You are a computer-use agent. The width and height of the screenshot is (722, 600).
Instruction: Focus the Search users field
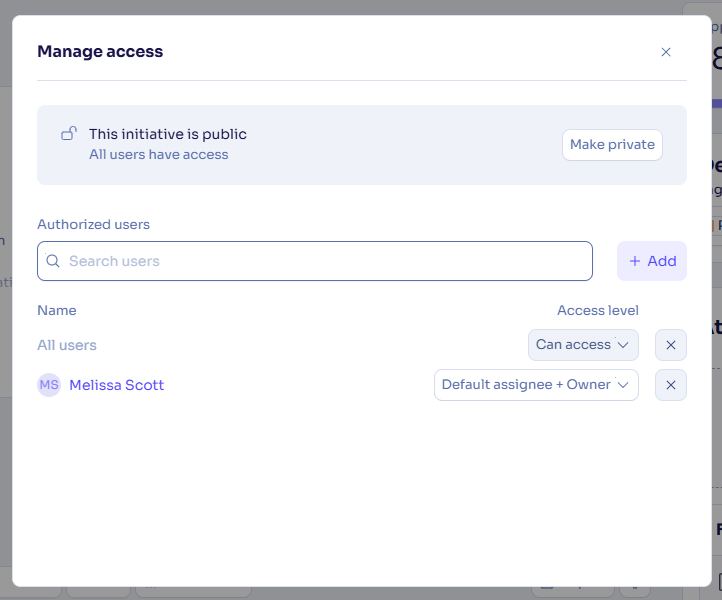(x=314, y=261)
